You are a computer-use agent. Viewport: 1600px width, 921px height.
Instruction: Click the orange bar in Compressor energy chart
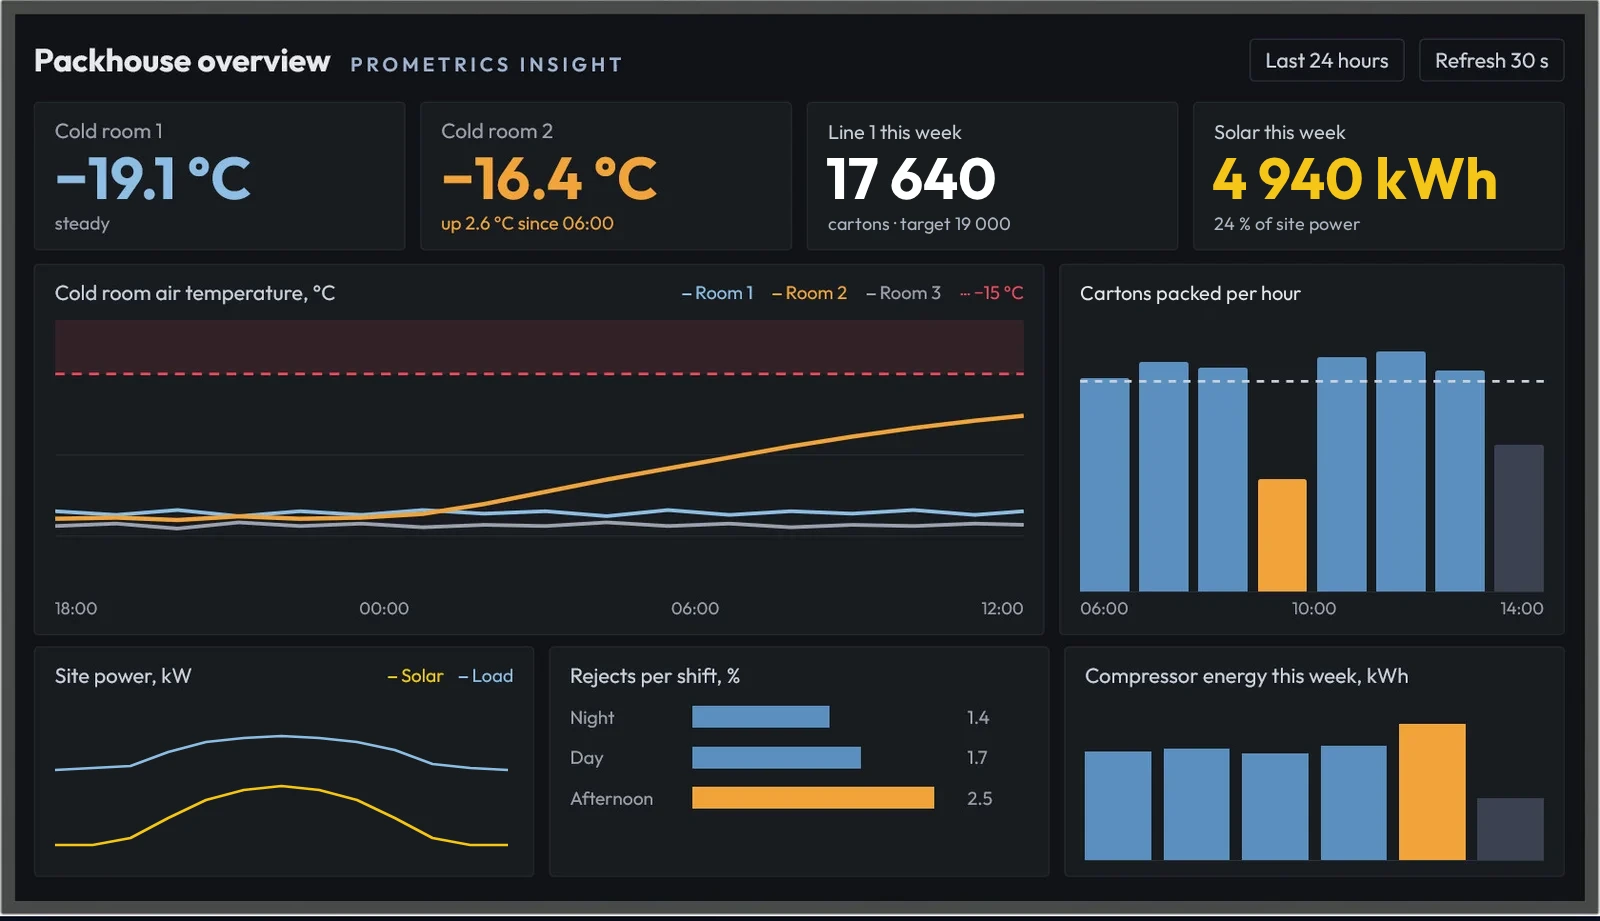pos(1432,792)
